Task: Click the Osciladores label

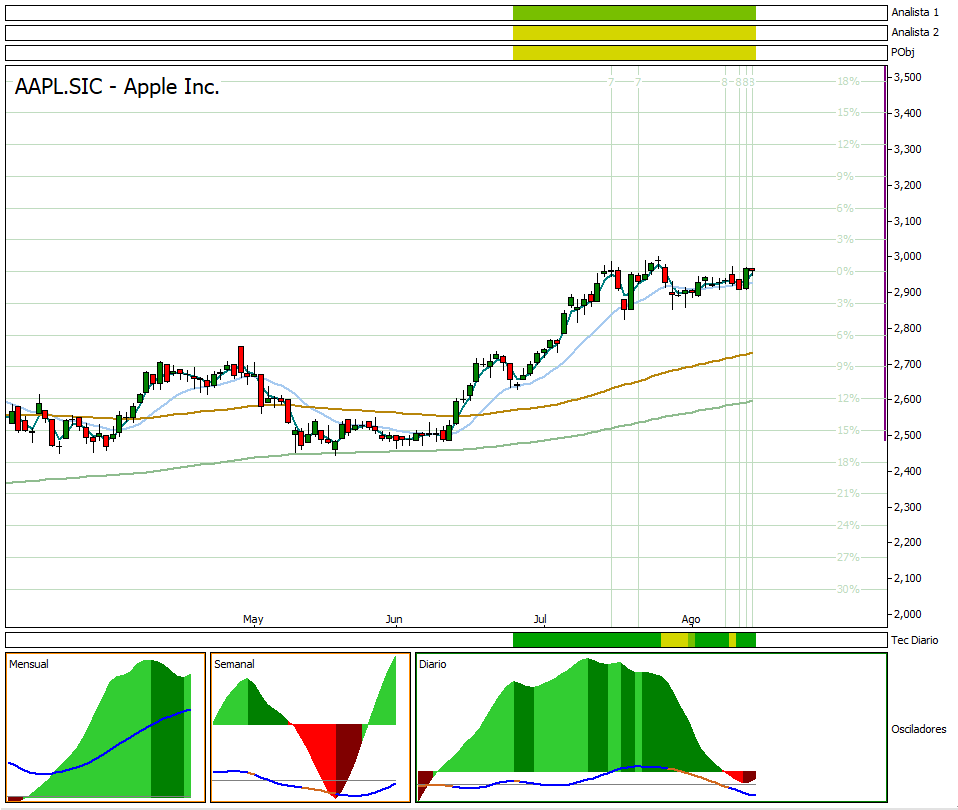Action: point(918,729)
